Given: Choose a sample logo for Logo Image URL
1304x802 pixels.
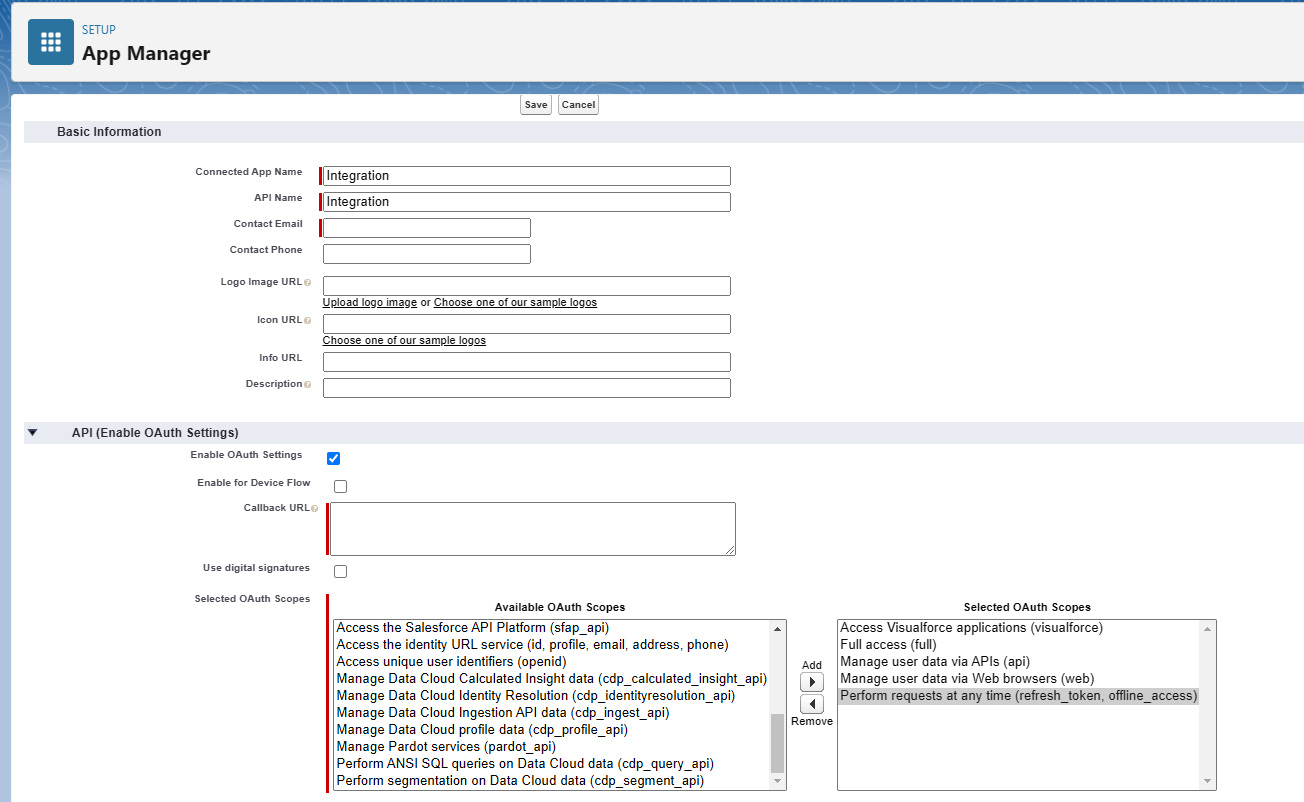Looking at the screenshot, I should pyautogui.click(x=515, y=303).
